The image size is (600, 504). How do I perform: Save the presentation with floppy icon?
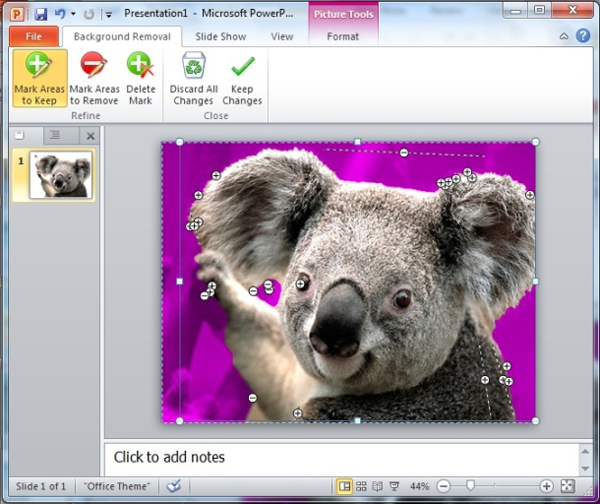[x=40, y=14]
